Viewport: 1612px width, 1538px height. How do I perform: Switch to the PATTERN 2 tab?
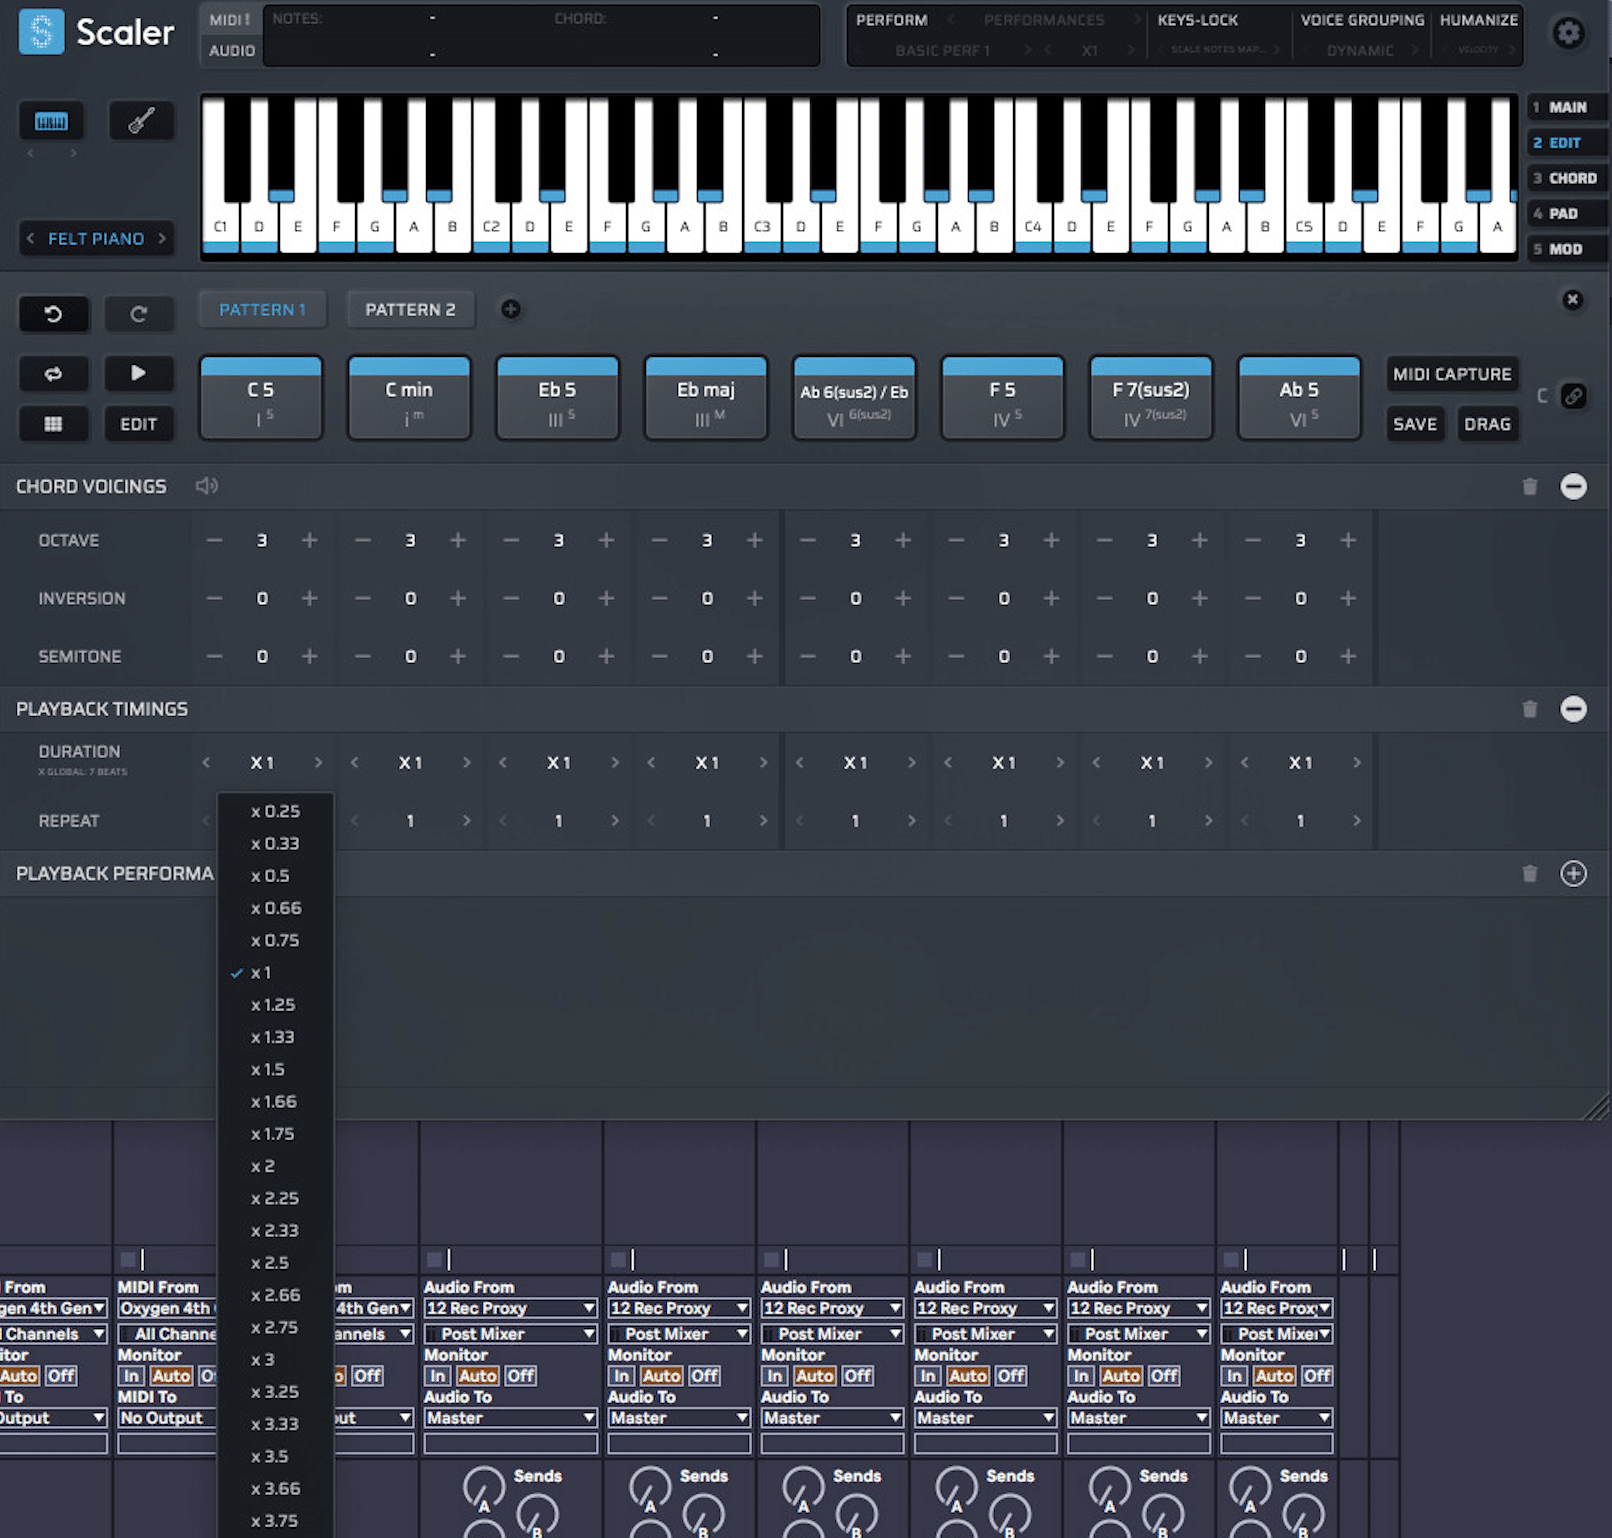coord(410,310)
